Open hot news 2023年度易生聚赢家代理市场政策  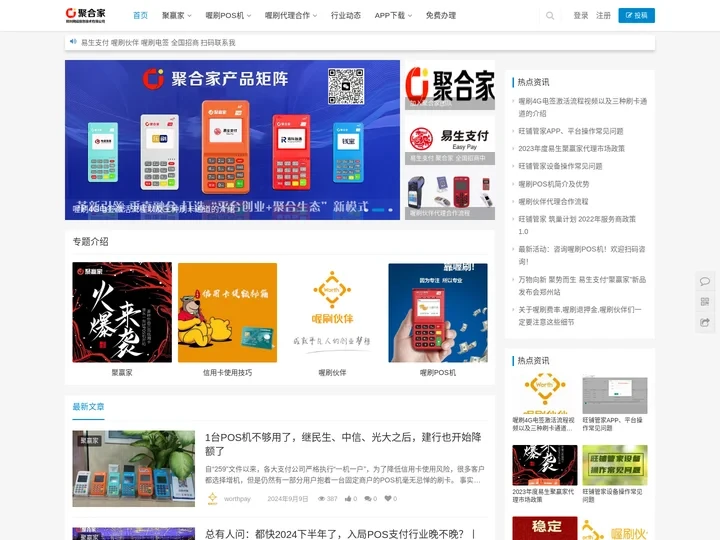point(571,149)
